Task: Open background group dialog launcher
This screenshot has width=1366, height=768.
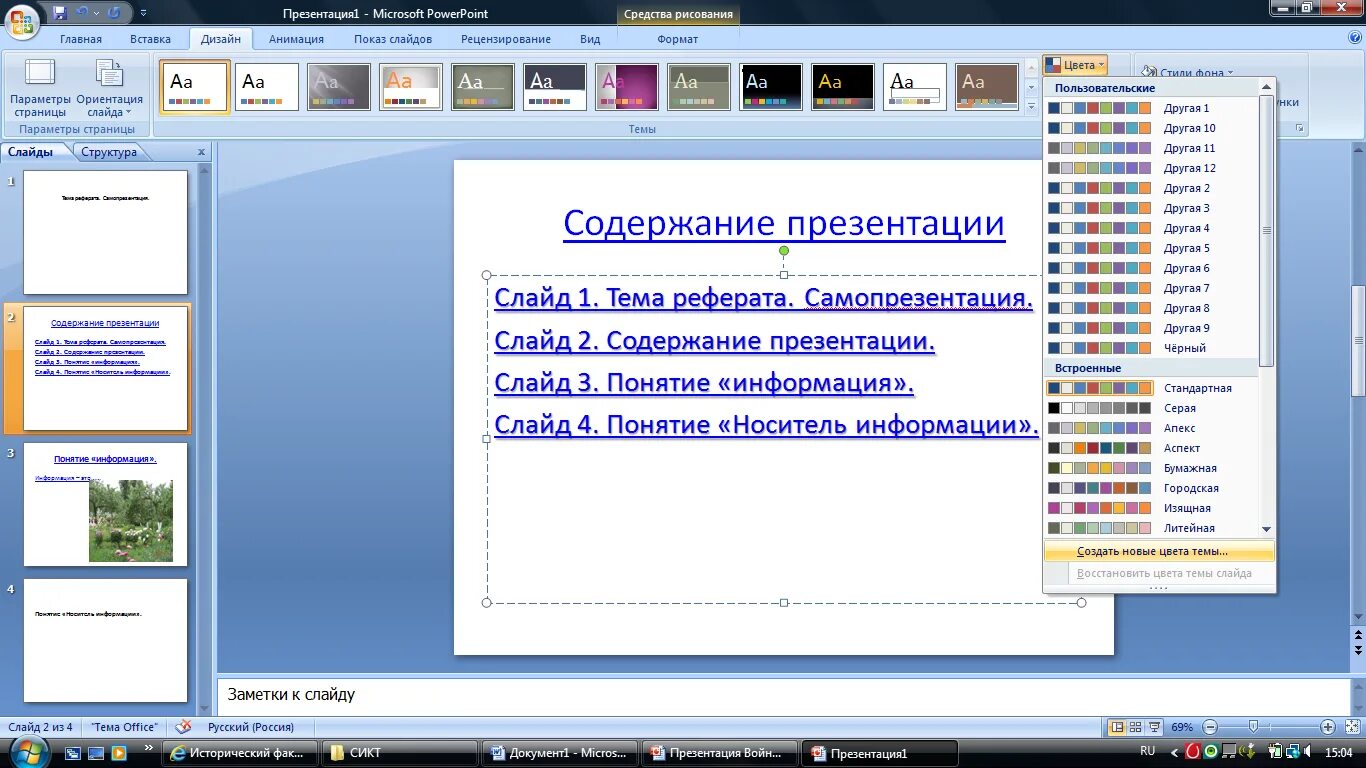Action: [x=1300, y=129]
